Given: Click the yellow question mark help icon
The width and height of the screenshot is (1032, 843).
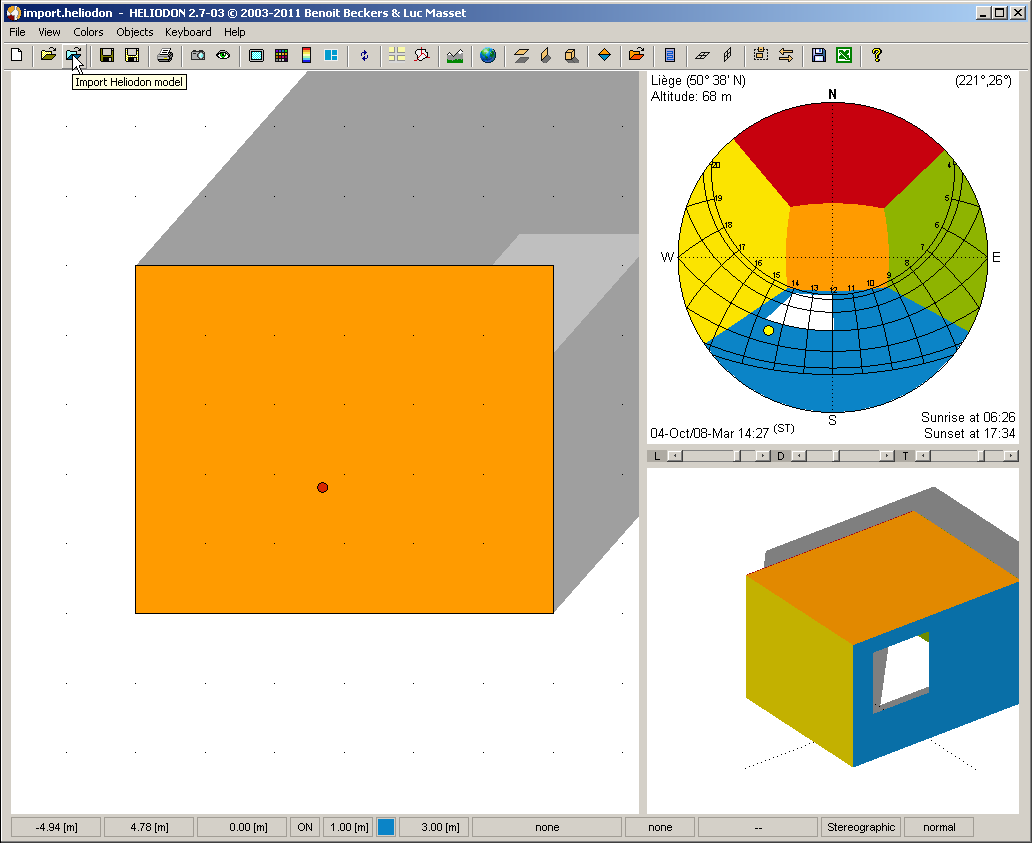Looking at the screenshot, I should pos(877,55).
